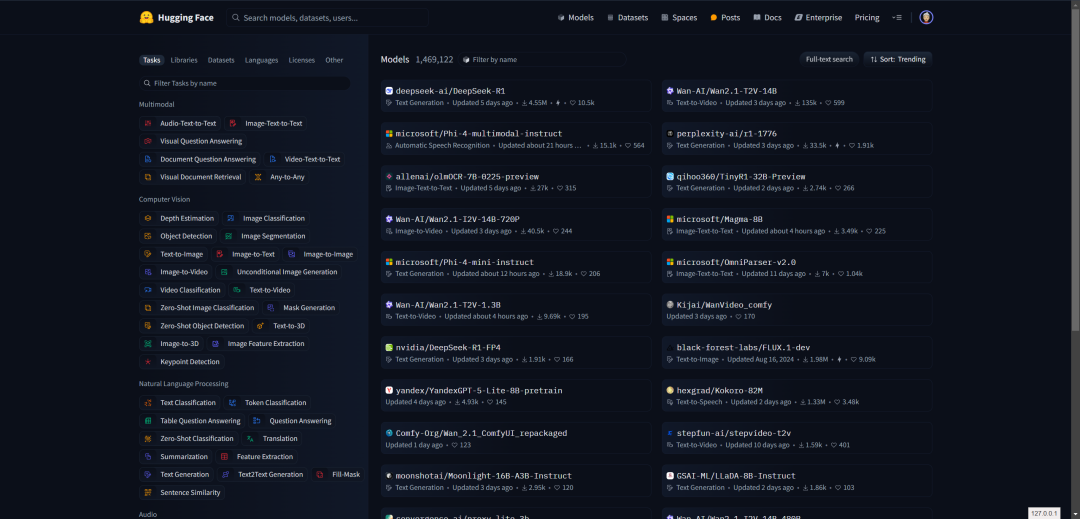Click the Keypoint Detection star icon

[x=147, y=361]
